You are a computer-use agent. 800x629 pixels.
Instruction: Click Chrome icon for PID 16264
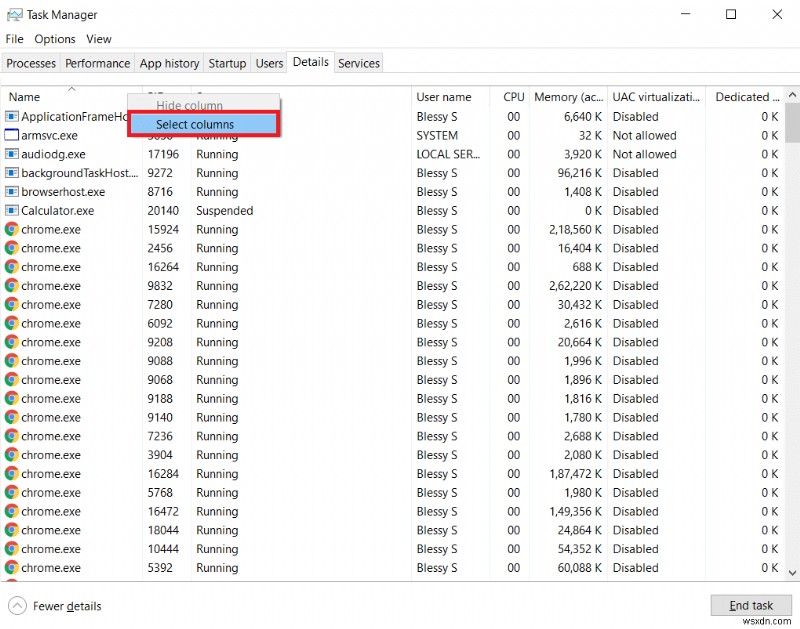tap(12, 267)
